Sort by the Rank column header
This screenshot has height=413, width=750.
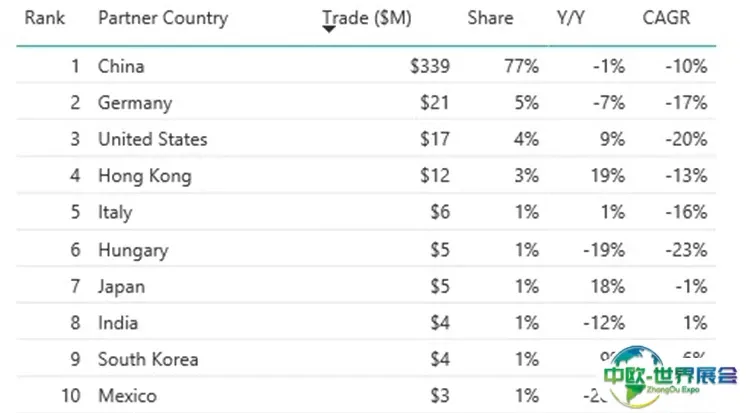pos(45,18)
